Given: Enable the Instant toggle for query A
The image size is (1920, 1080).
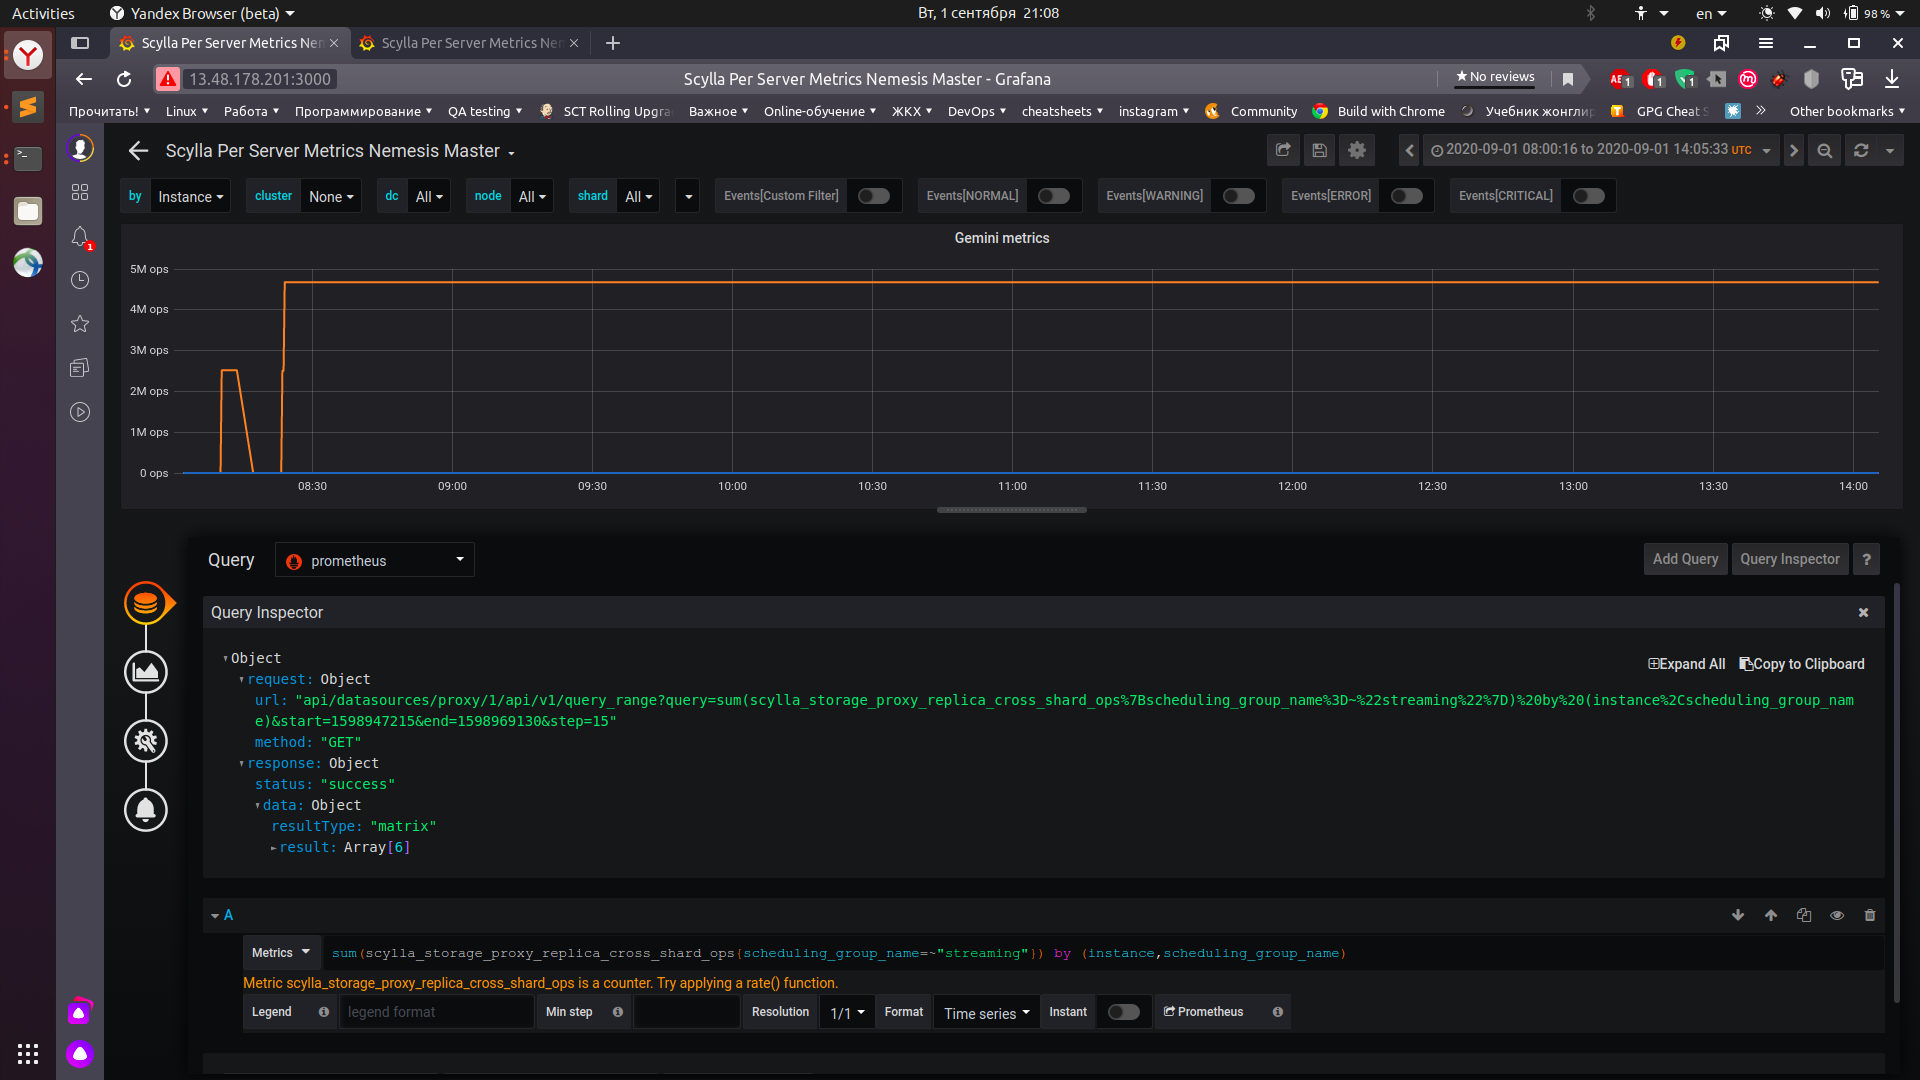Looking at the screenshot, I should (1123, 1012).
